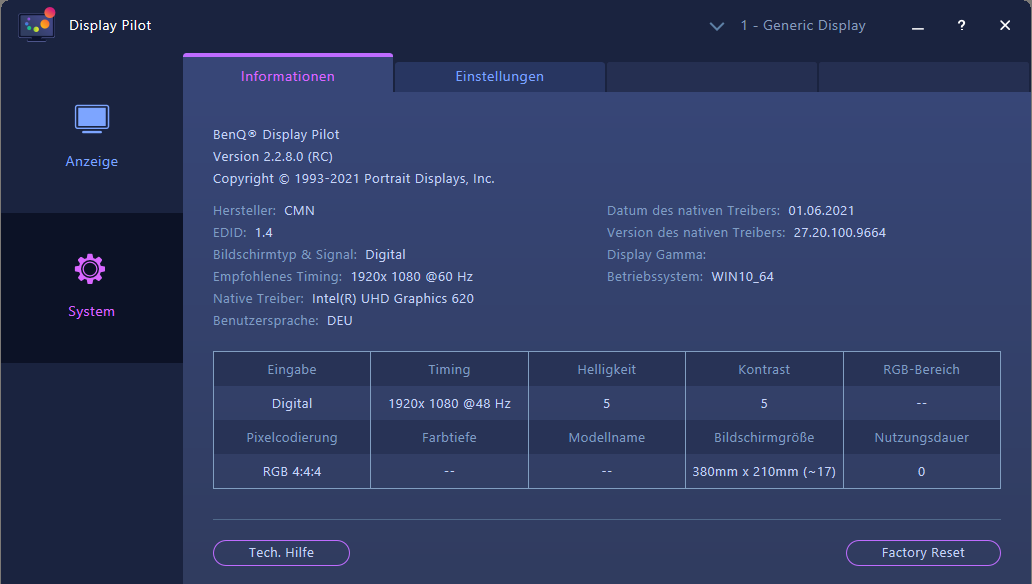Screen dimensions: 1032x584
Task: Click the '380mm x 210mm (~17)' cell
Action: coord(763,471)
